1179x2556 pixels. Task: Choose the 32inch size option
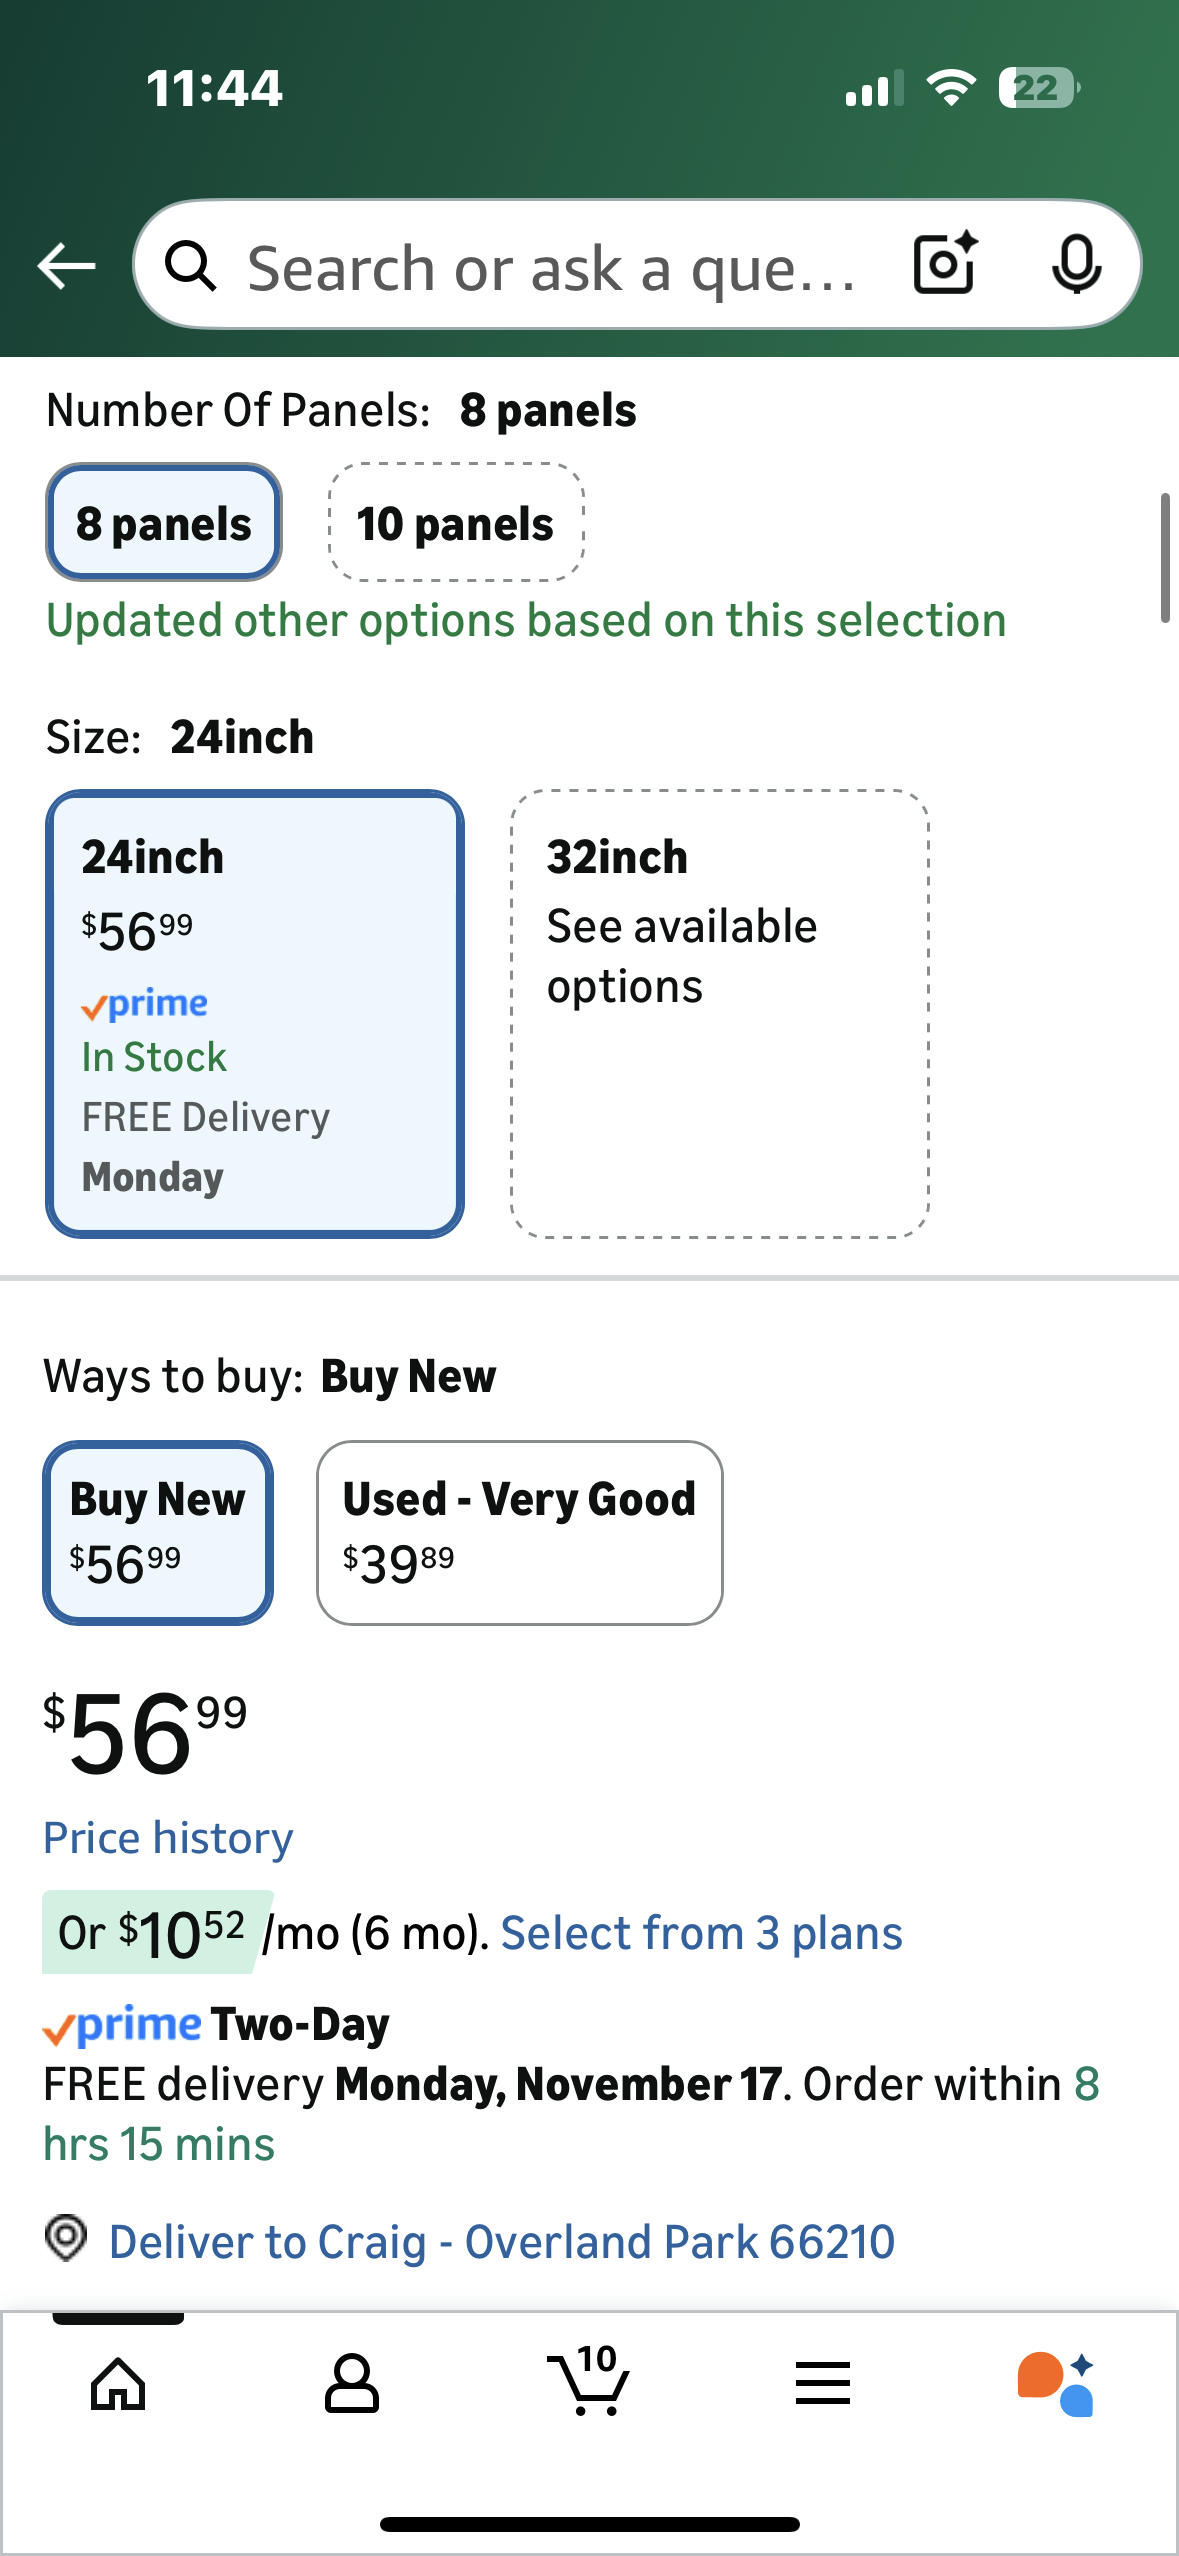(720, 1014)
